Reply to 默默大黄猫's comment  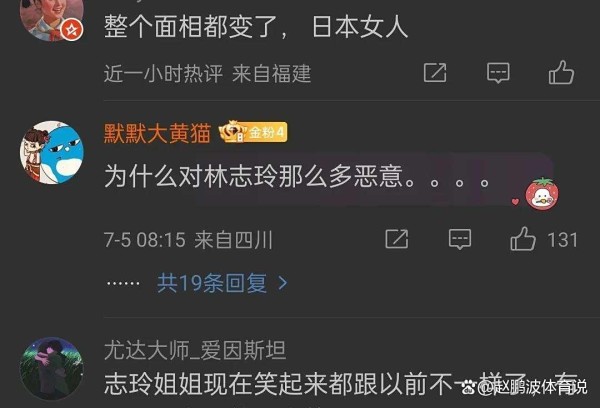[460, 240]
